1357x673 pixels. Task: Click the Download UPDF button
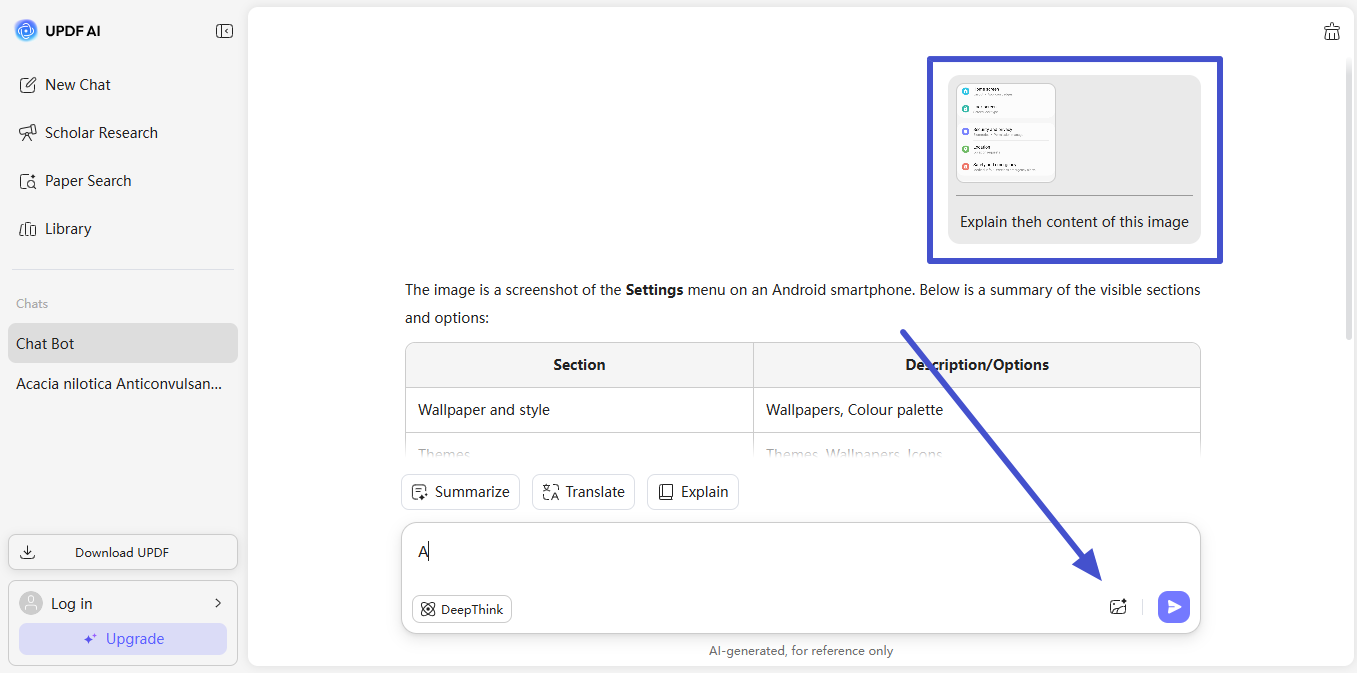pyautogui.click(x=123, y=552)
